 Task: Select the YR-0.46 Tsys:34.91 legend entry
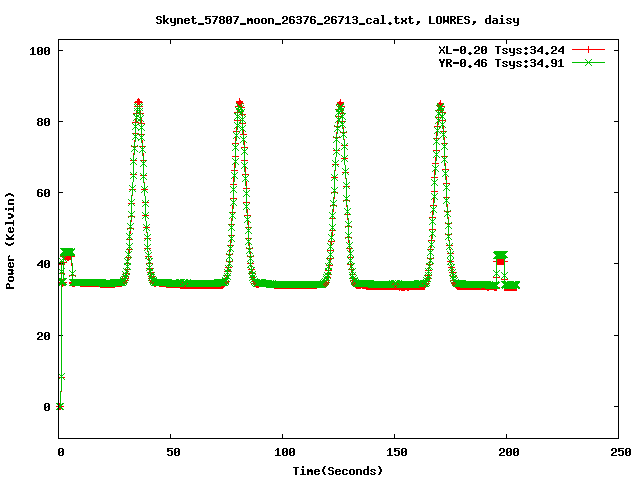pyautogui.click(x=501, y=63)
